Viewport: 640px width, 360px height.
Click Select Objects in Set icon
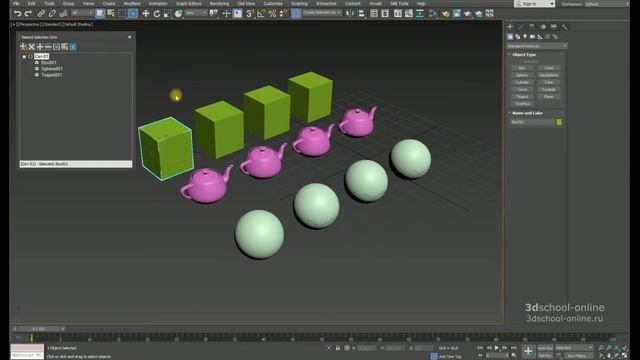[x=56, y=47]
